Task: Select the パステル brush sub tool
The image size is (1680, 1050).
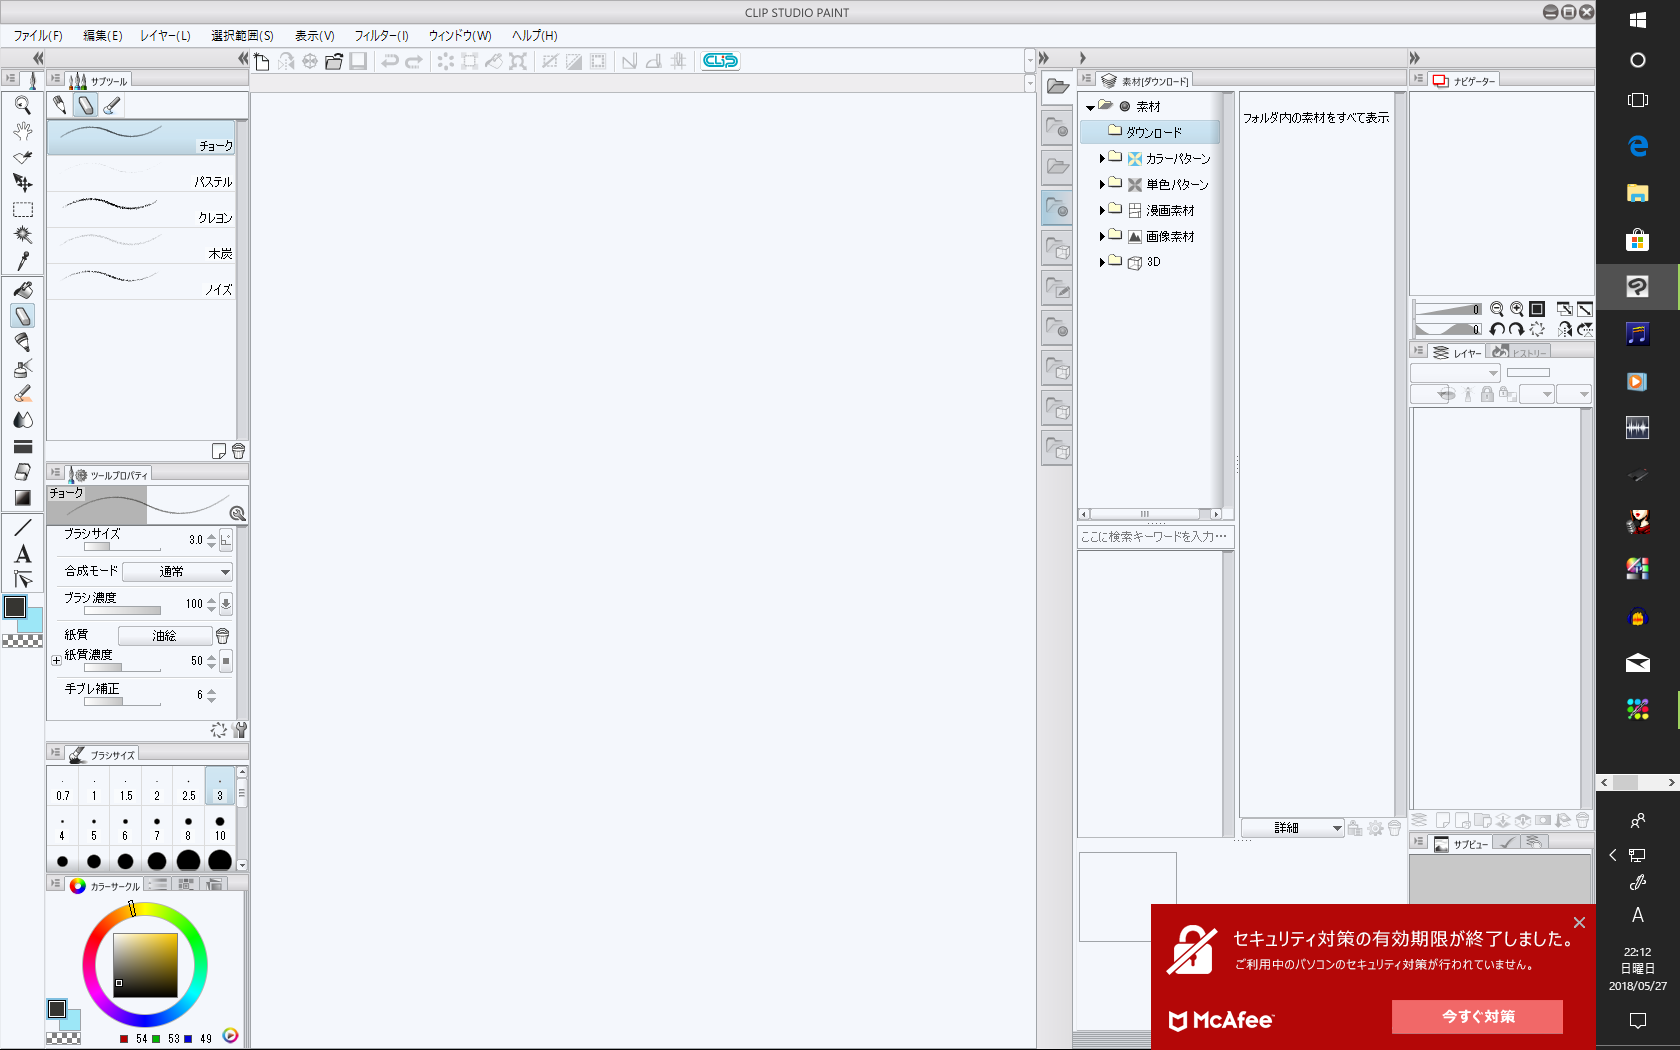Action: pos(141,174)
